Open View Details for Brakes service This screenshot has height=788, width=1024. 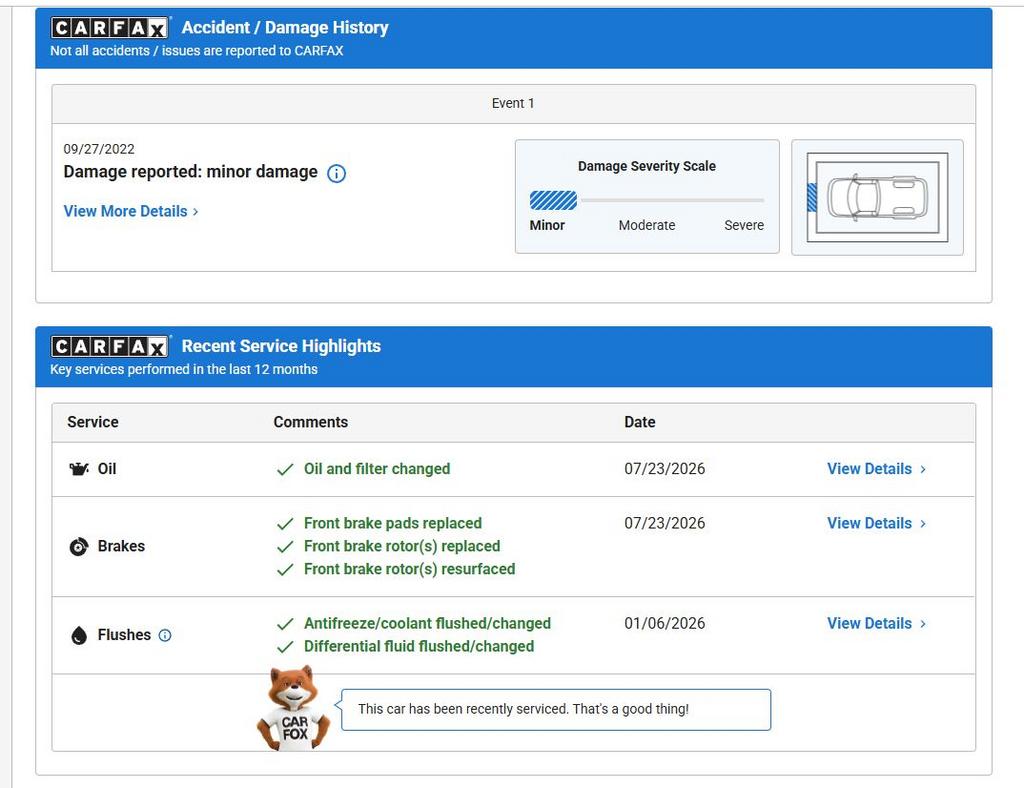(x=876, y=523)
